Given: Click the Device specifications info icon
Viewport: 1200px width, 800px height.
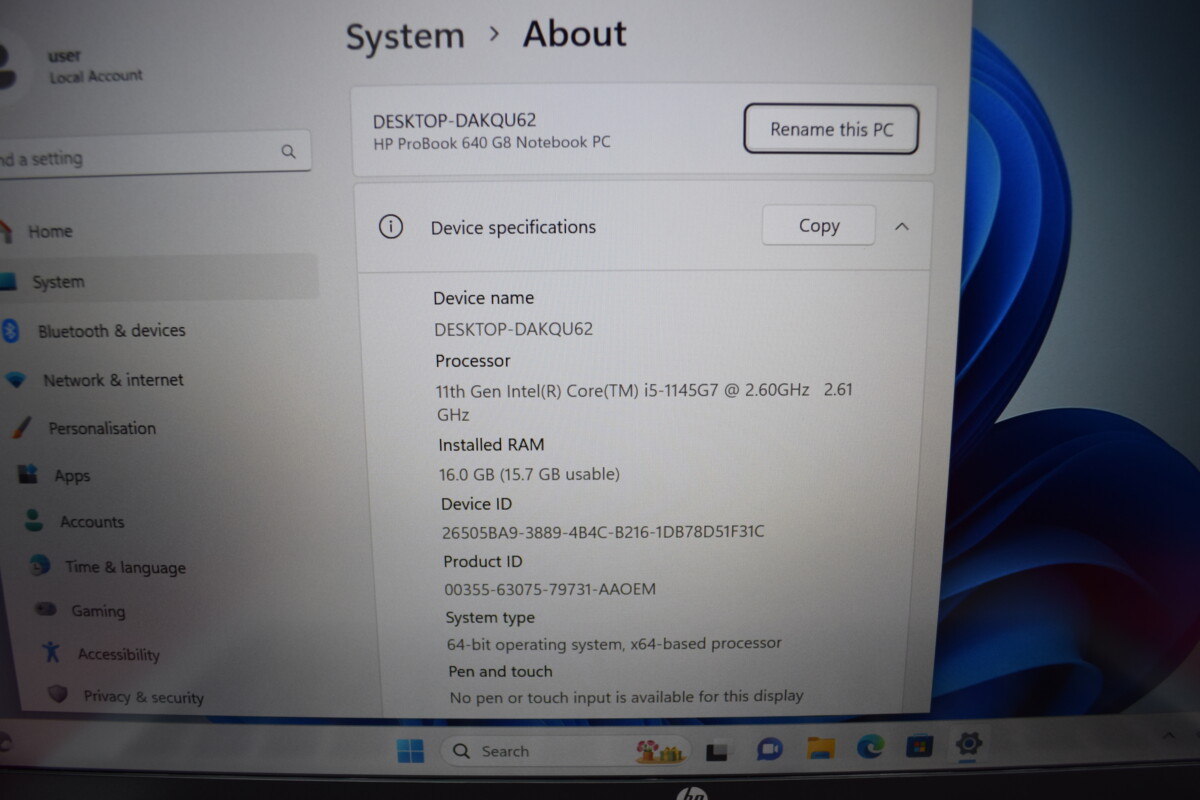Looking at the screenshot, I should click(x=390, y=227).
